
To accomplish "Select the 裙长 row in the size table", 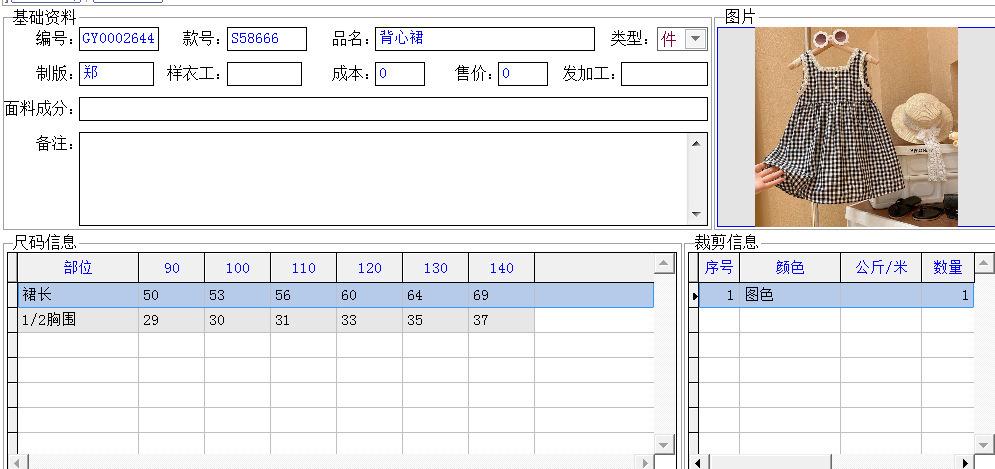I will click(x=336, y=295).
